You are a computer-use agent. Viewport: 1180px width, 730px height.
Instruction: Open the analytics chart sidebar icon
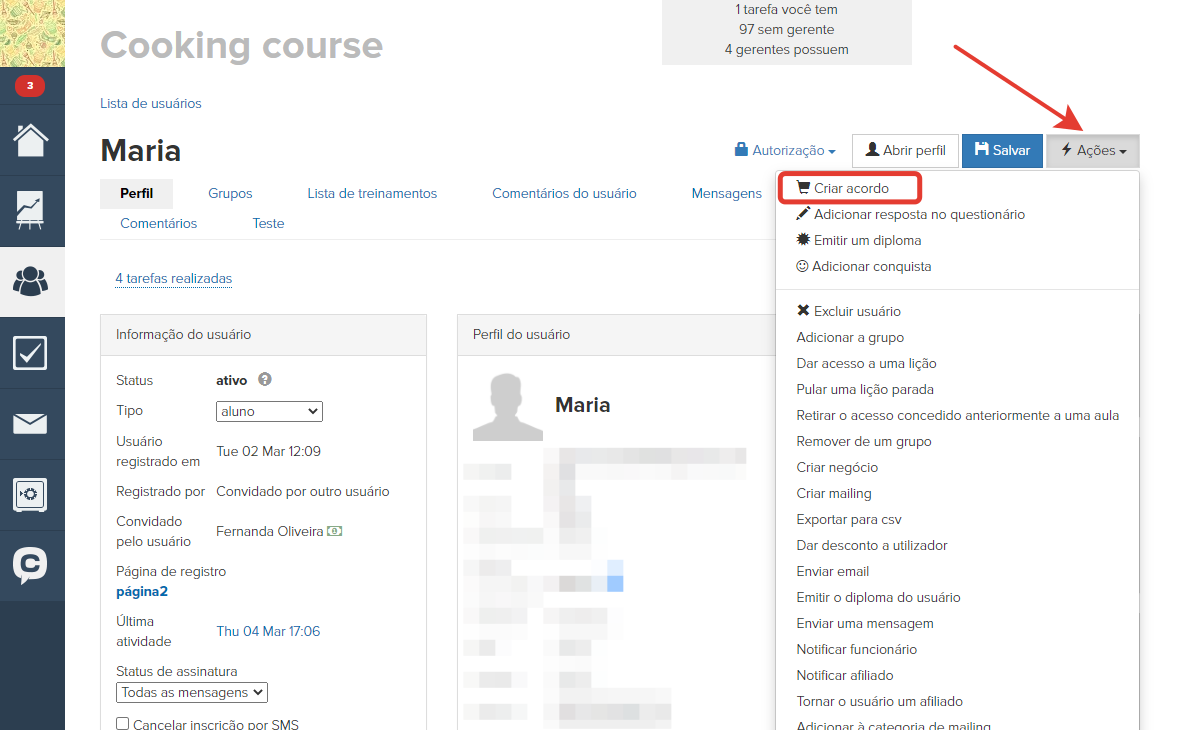(31, 211)
